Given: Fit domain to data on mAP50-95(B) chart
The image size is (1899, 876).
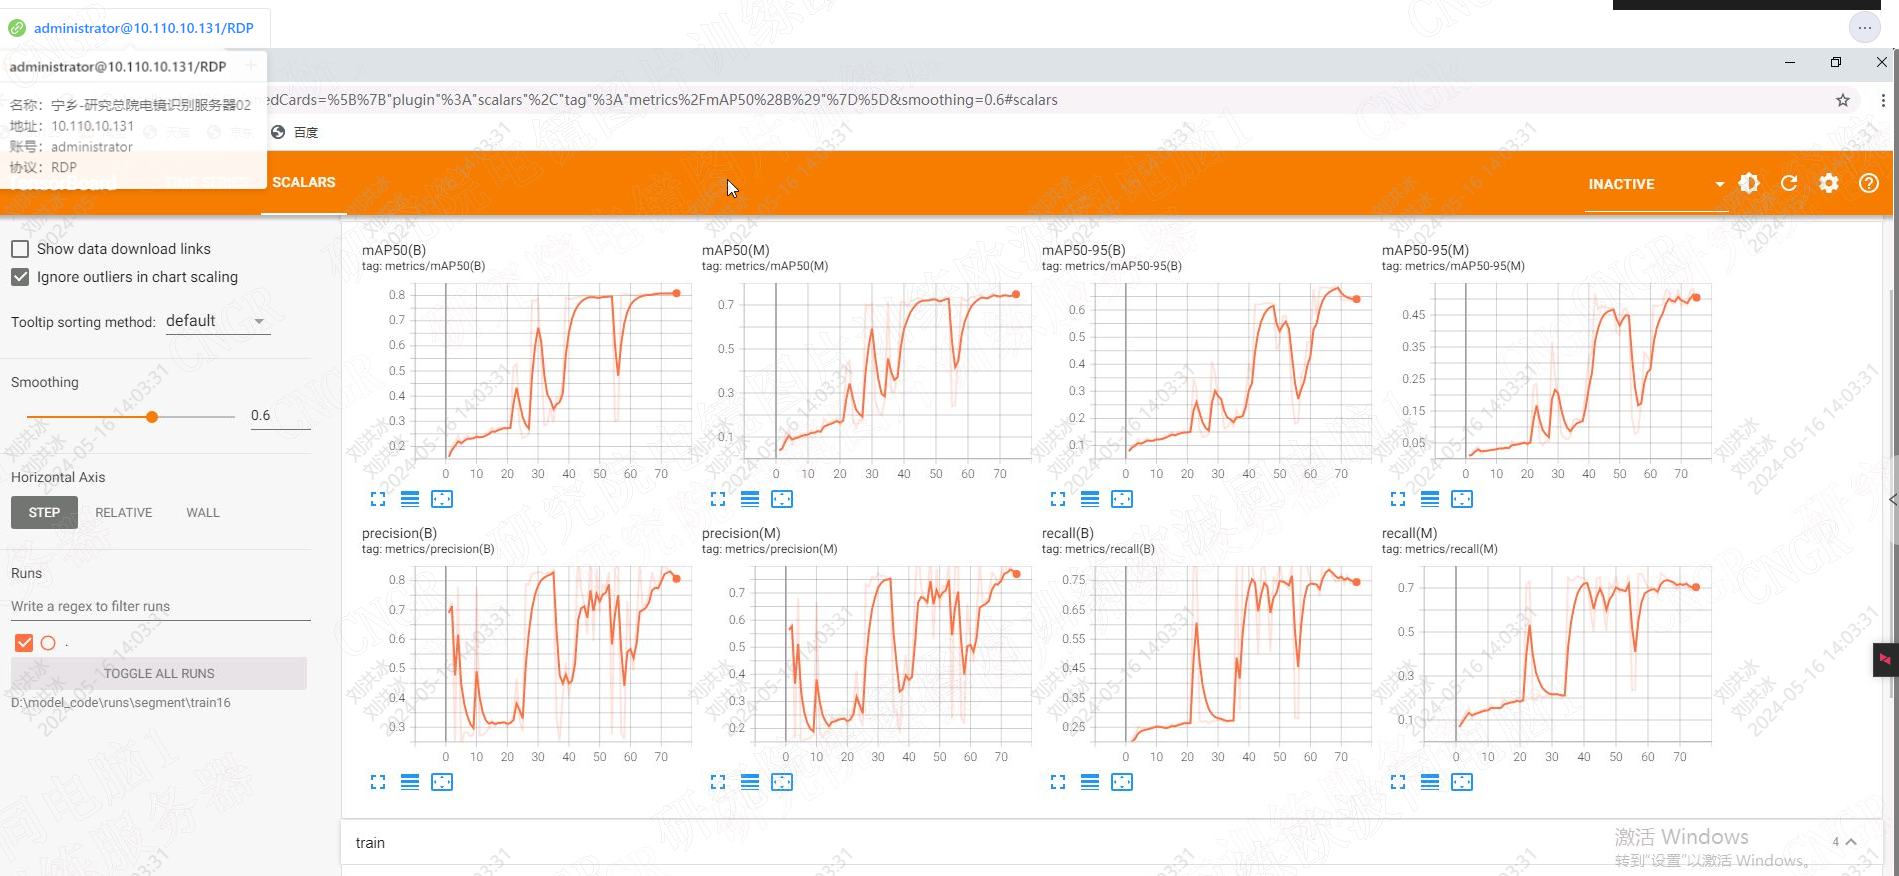Looking at the screenshot, I should [1122, 499].
